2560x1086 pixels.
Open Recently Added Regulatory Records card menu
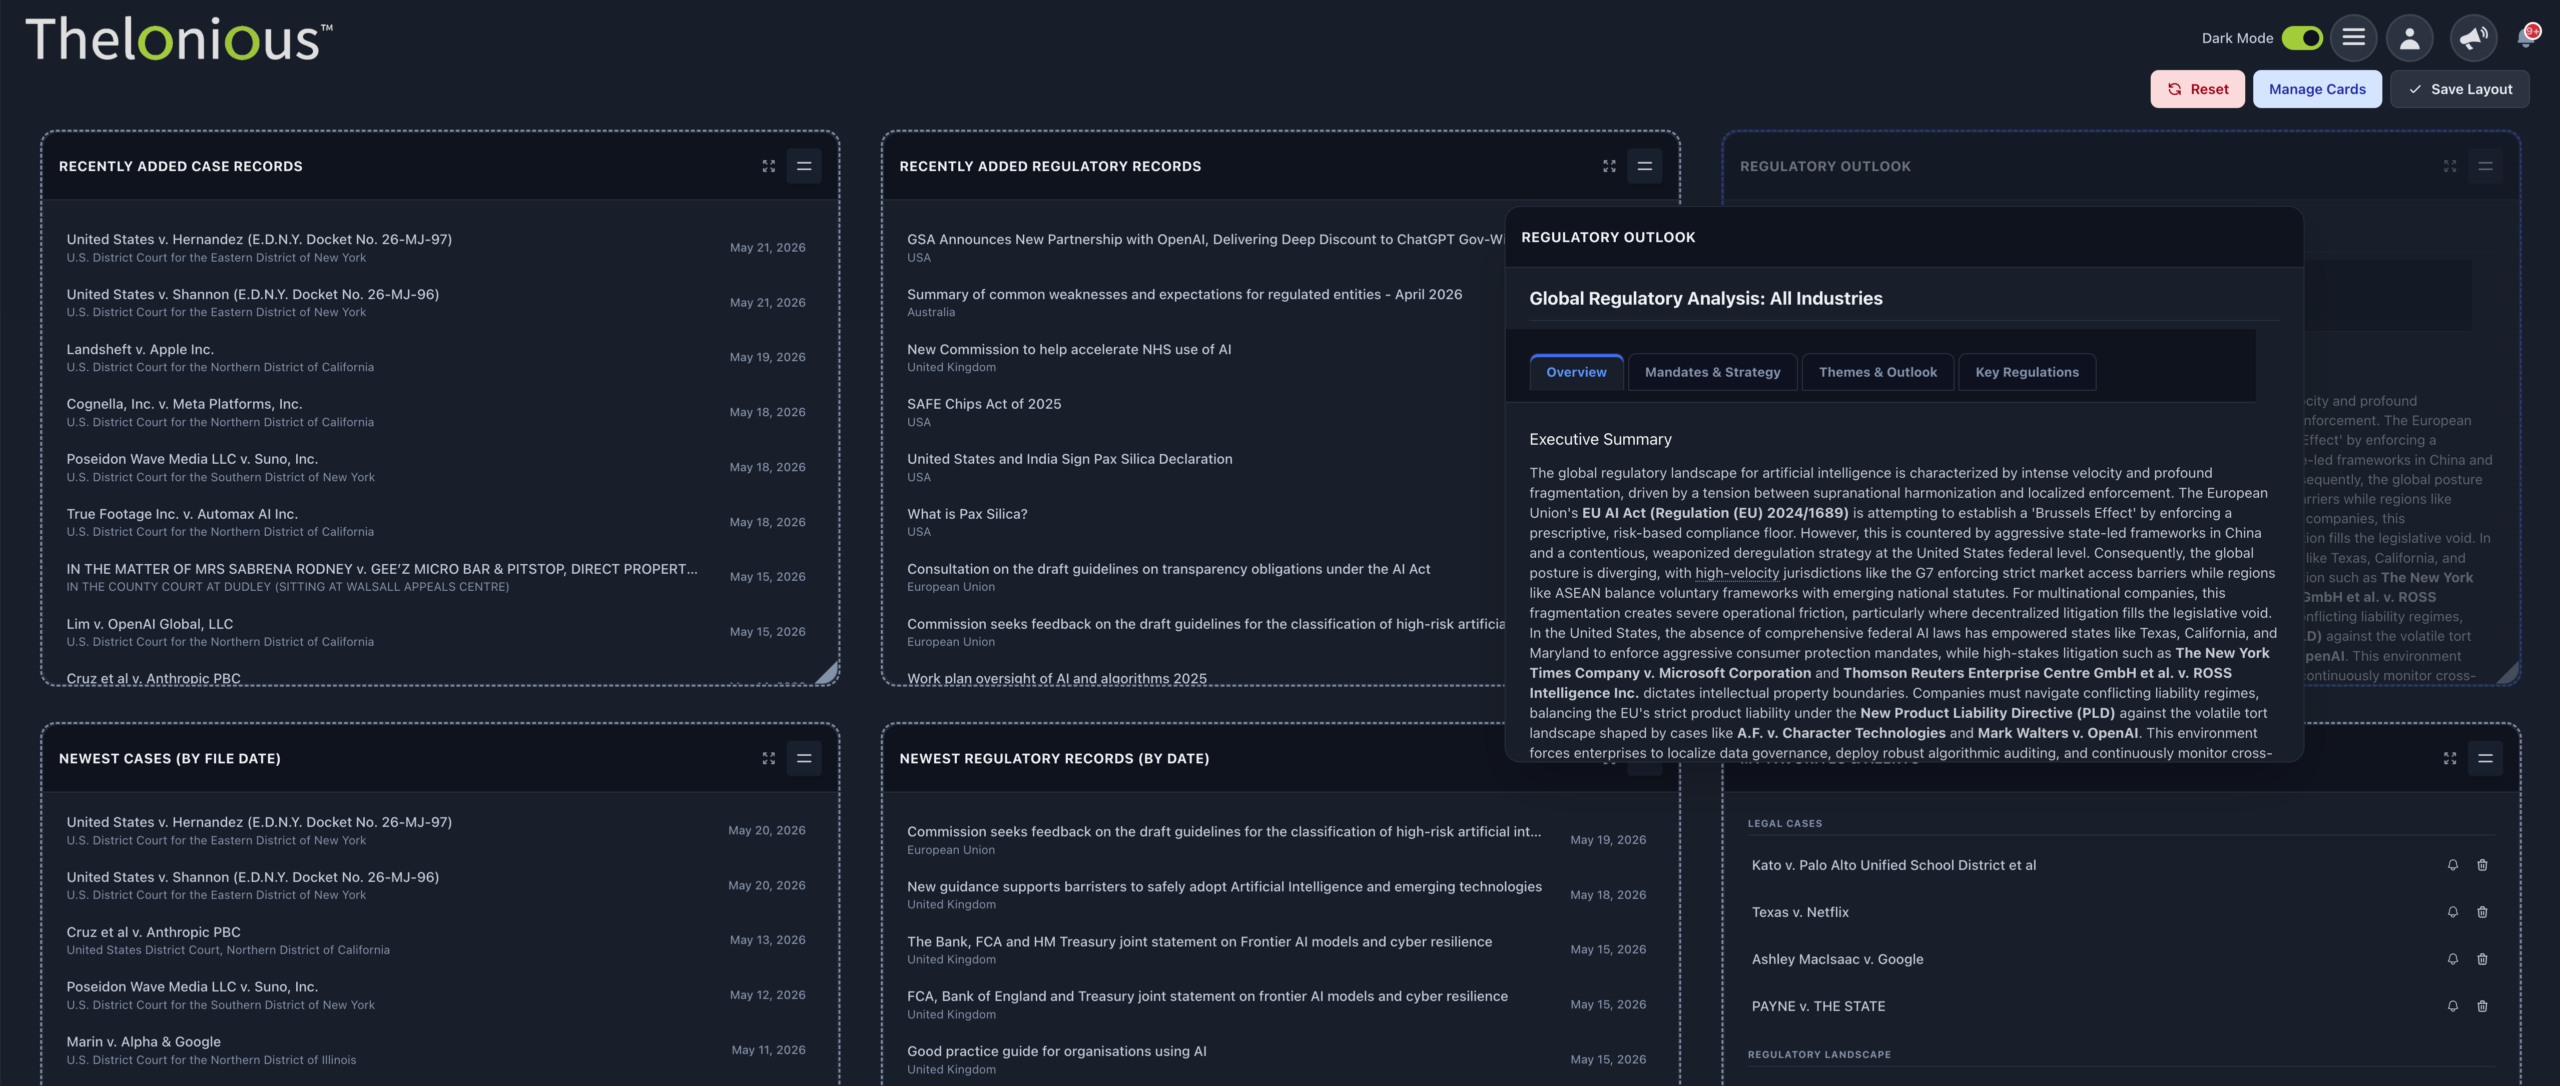point(1645,166)
